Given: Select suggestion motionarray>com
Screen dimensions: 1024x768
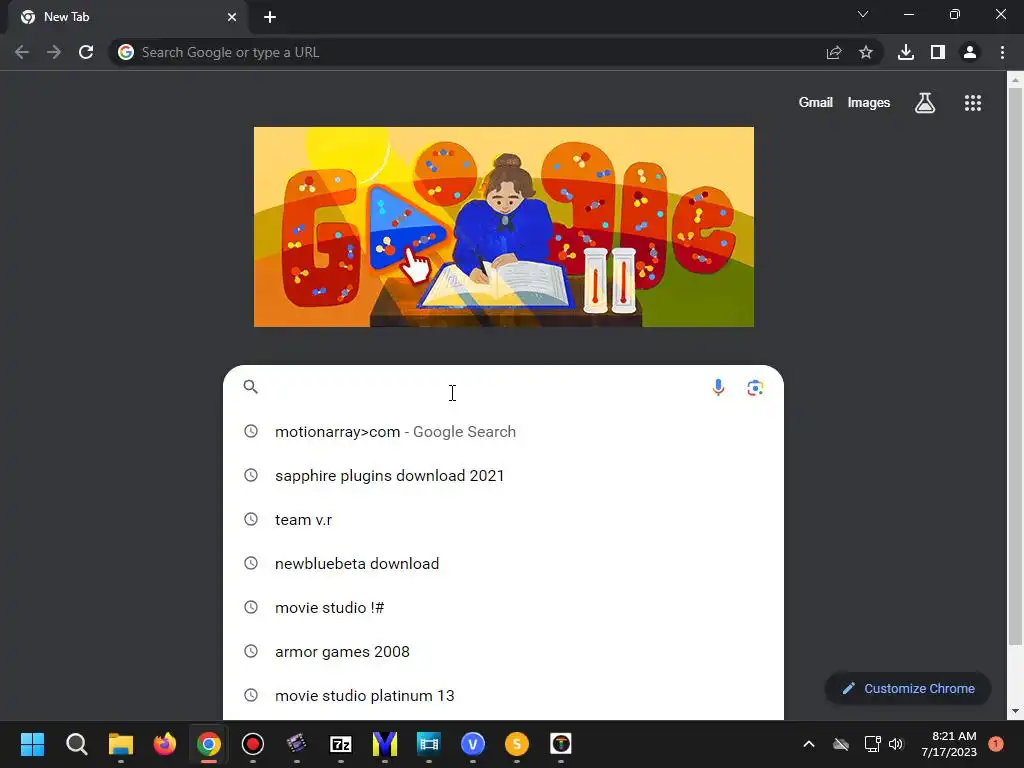Looking at the screenshot, I should point(503,432).
